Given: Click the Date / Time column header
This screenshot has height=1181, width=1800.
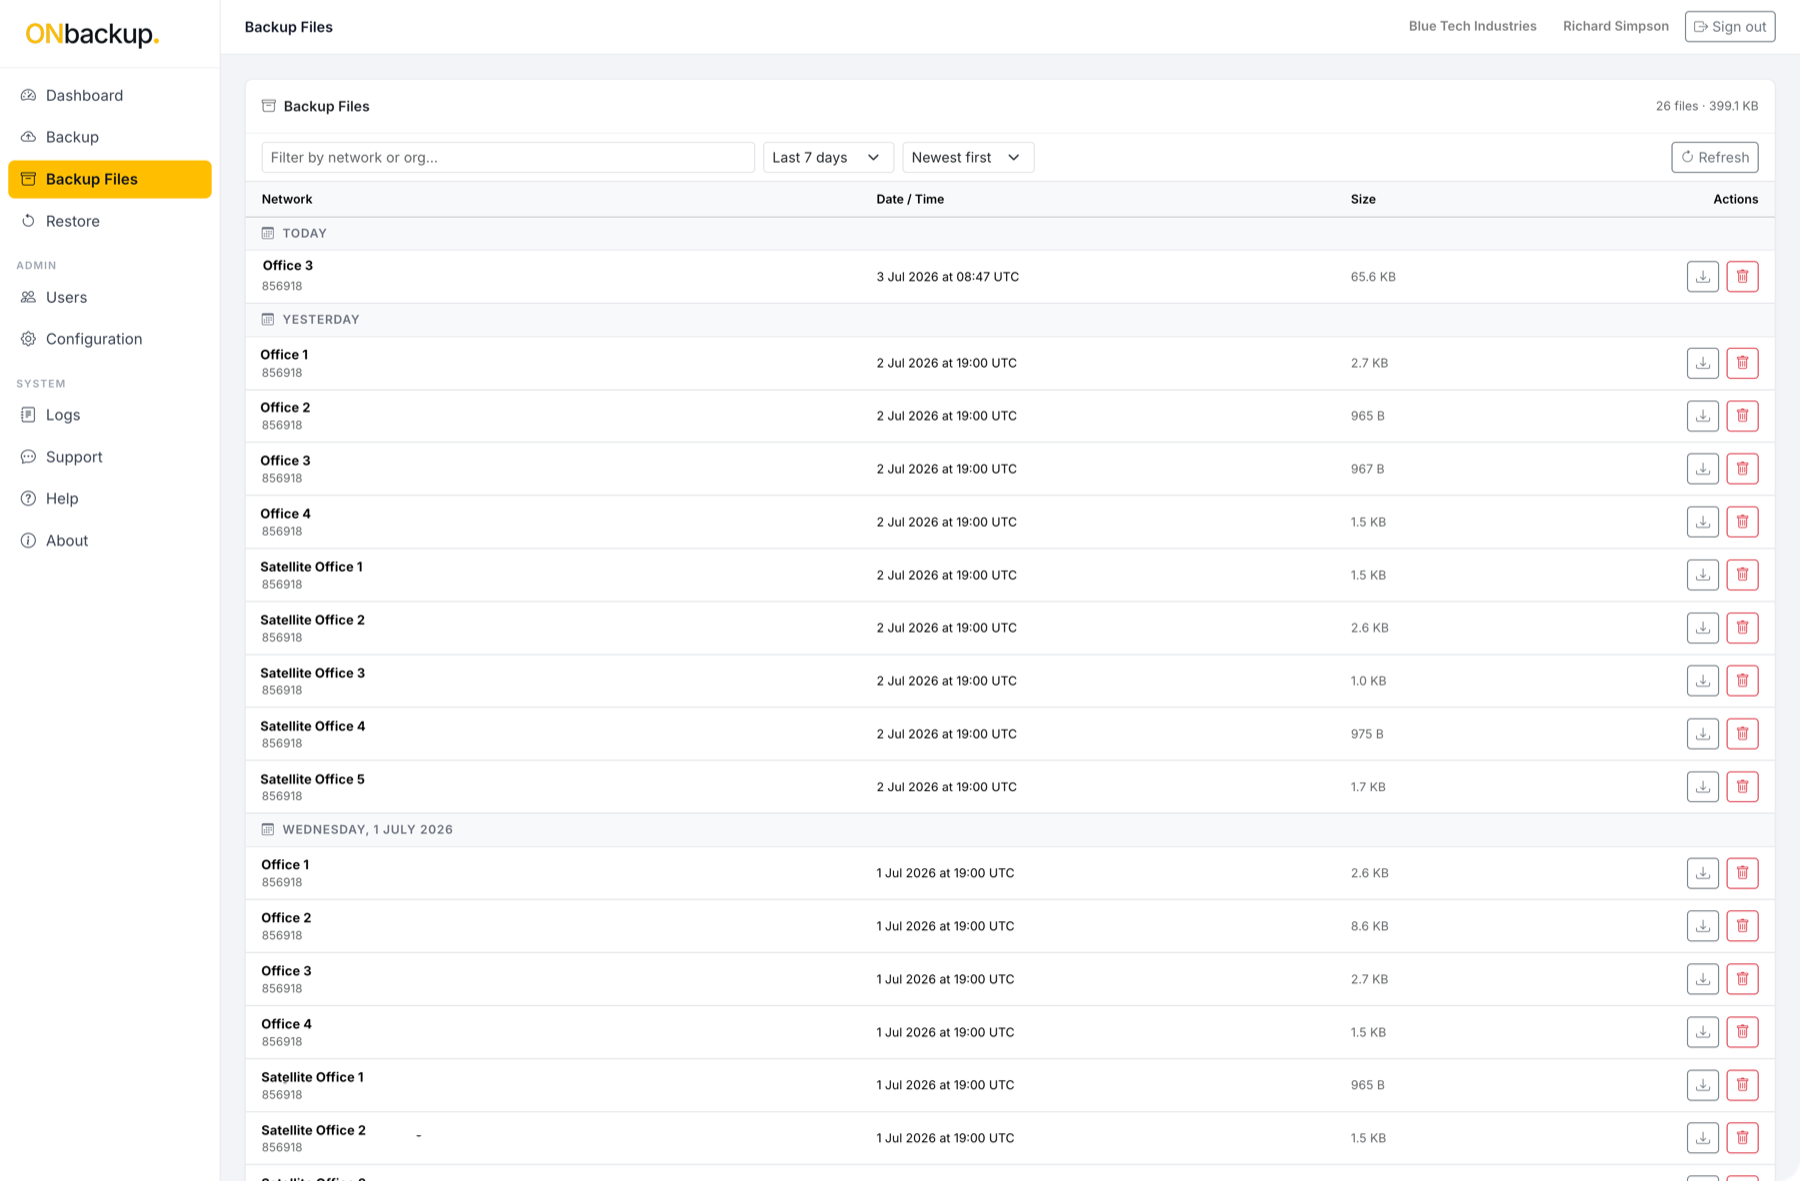Looking at the screenshot, I should [910, 199].
